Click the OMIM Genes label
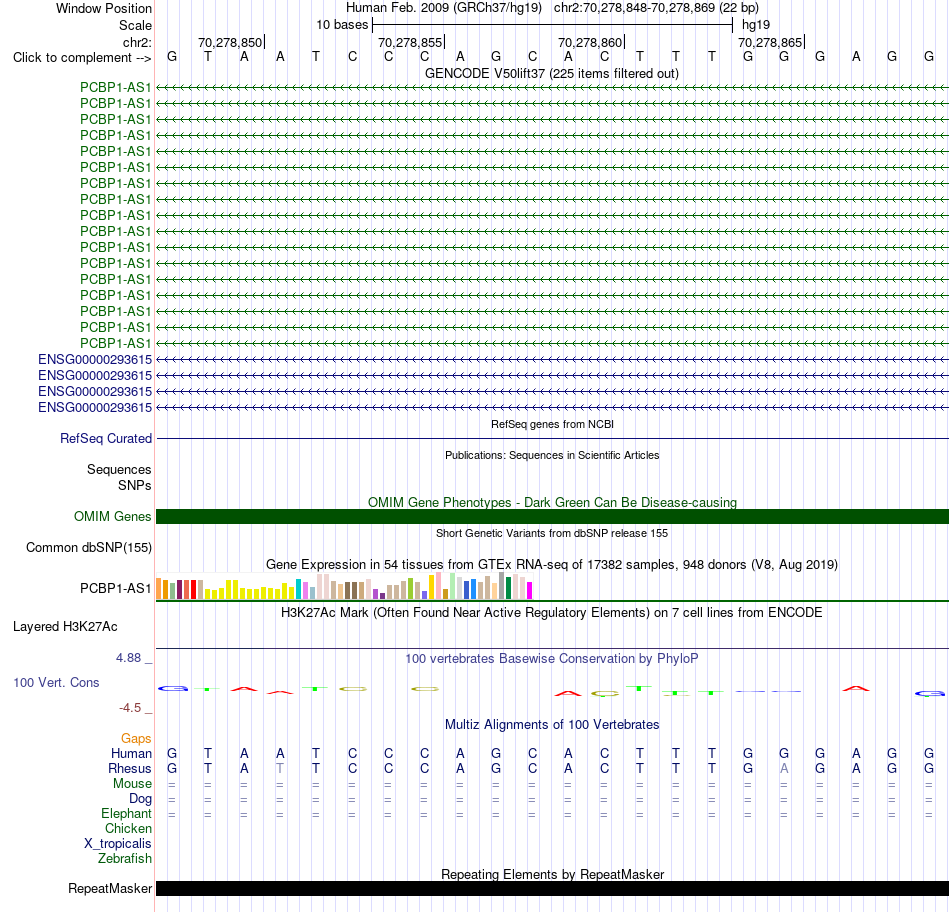Viewport: 950px width, 912px height. click(113, 516)
